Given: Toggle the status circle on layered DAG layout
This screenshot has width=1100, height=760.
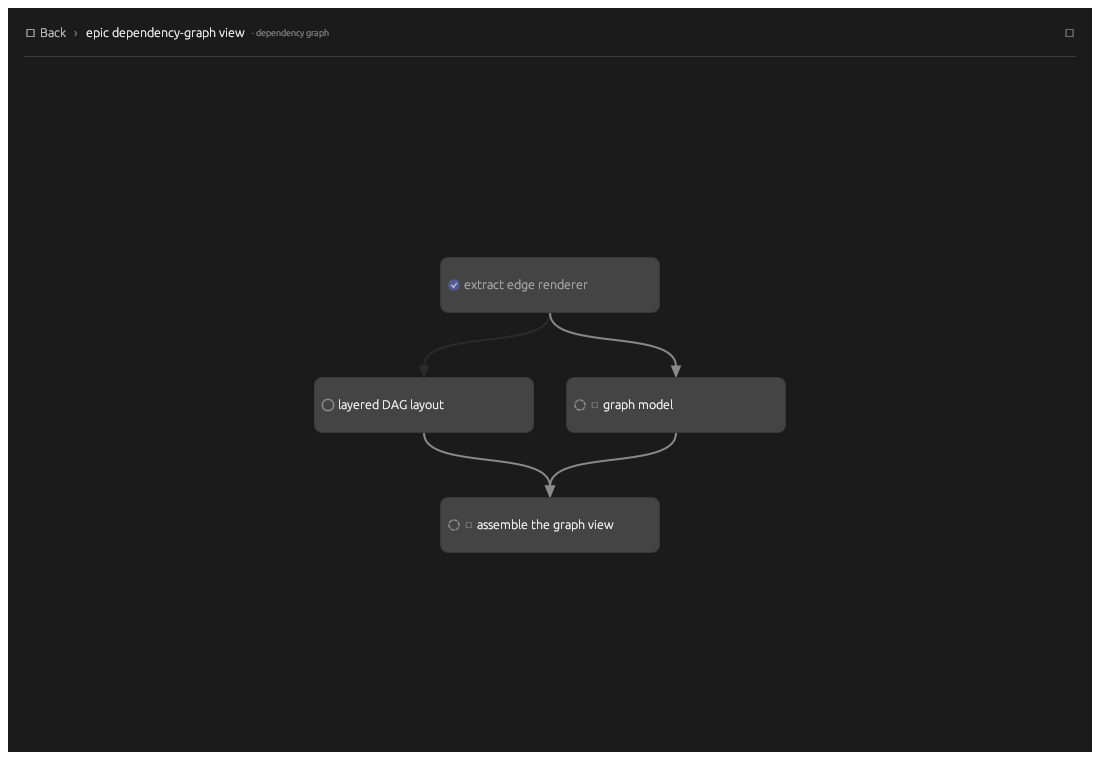Looking at the screenshot, I should [x=328, y=405].
